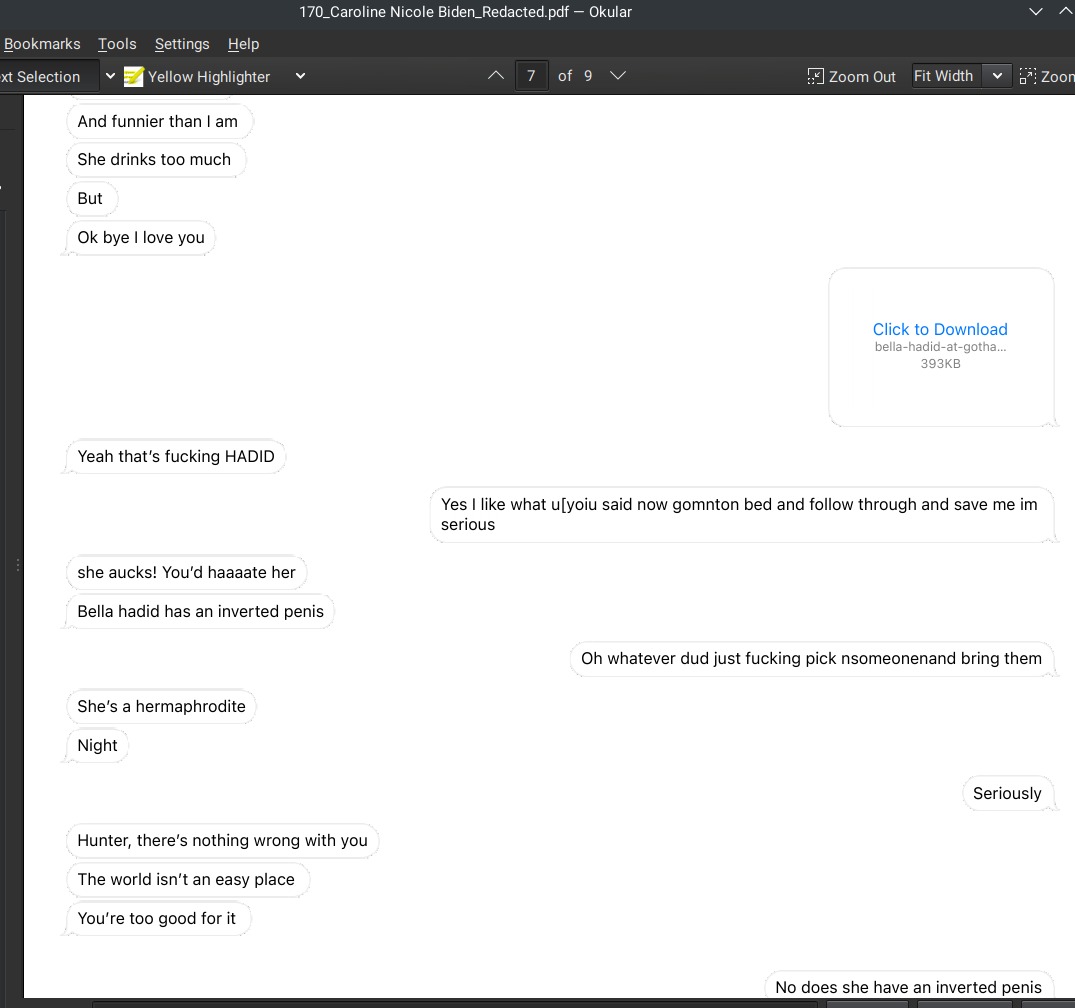The image size is (1075, 1008).
Task: Open the Settings menu
Action: coord(182,44)
